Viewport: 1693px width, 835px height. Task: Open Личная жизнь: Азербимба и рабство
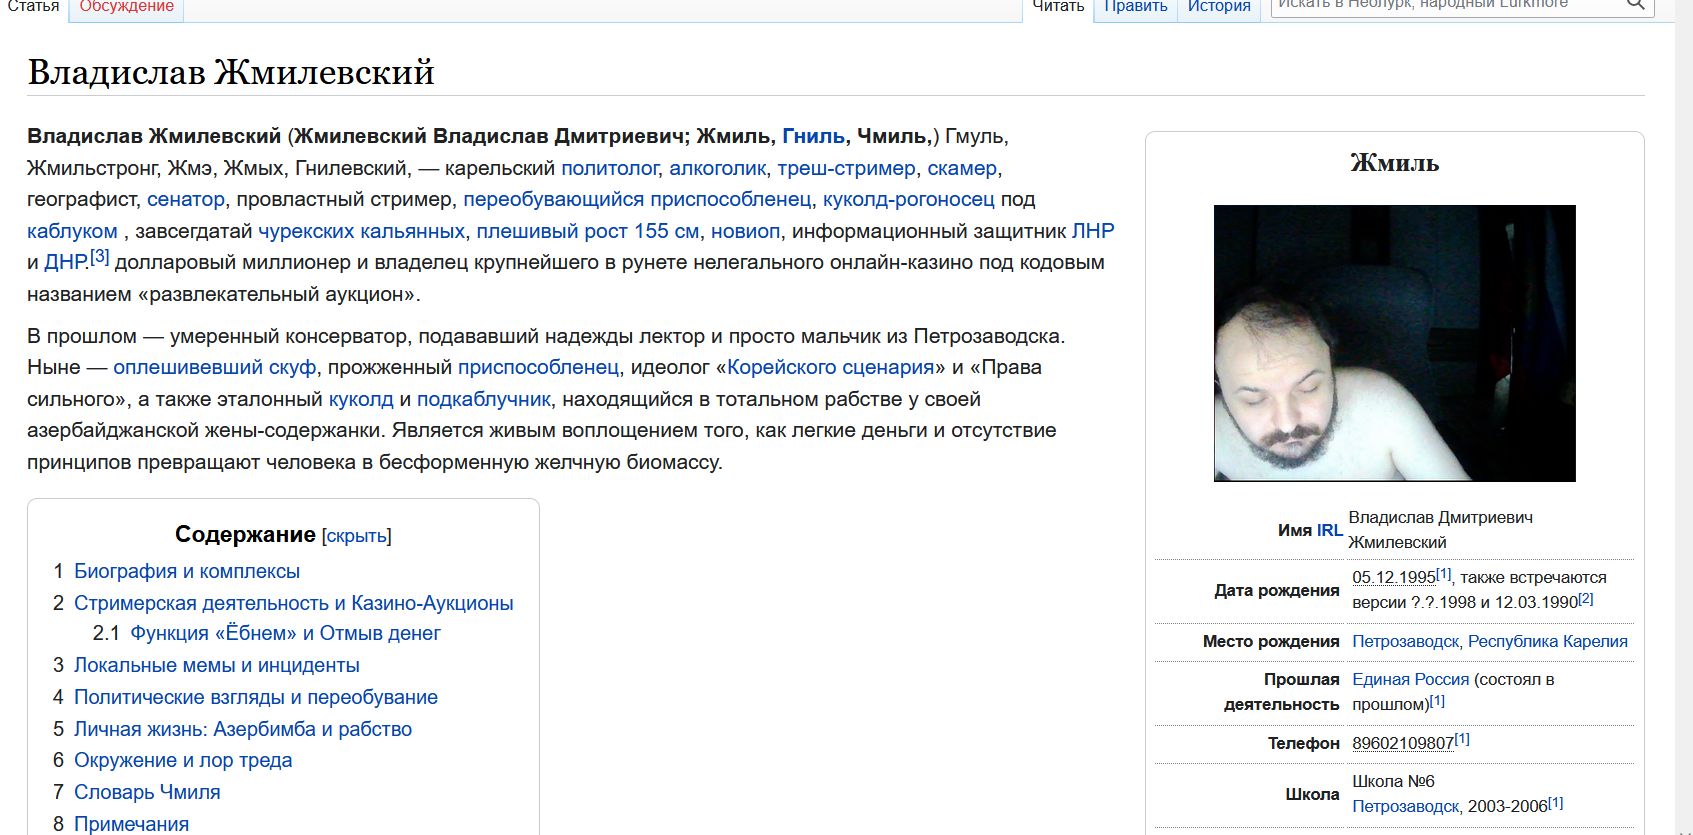[x=243, y=729]
